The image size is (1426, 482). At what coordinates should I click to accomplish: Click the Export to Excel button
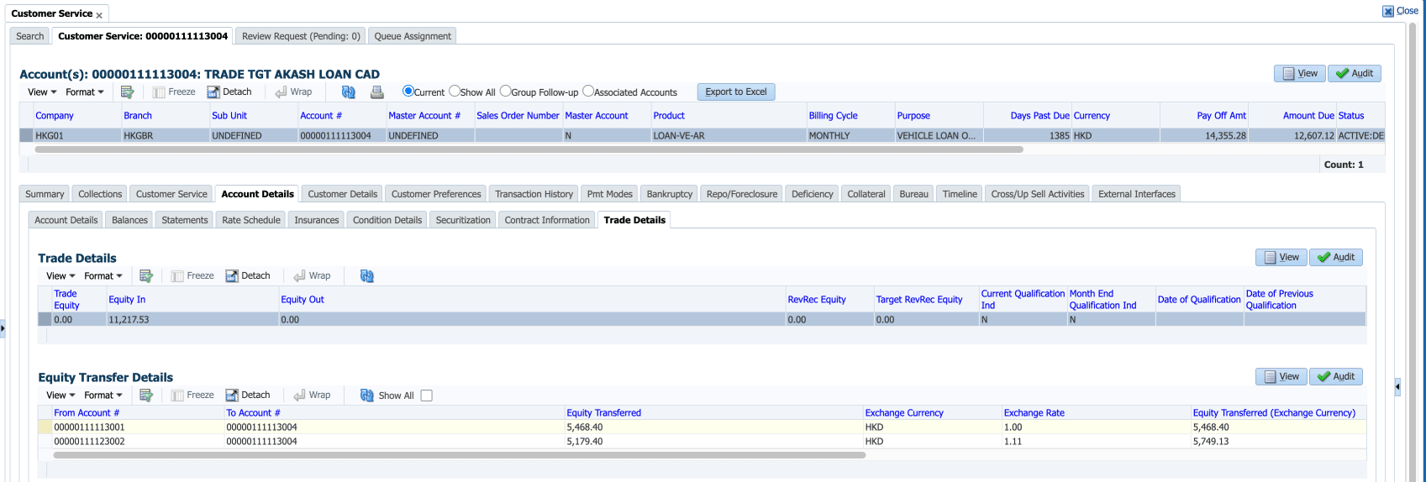(x=736, y=92)
